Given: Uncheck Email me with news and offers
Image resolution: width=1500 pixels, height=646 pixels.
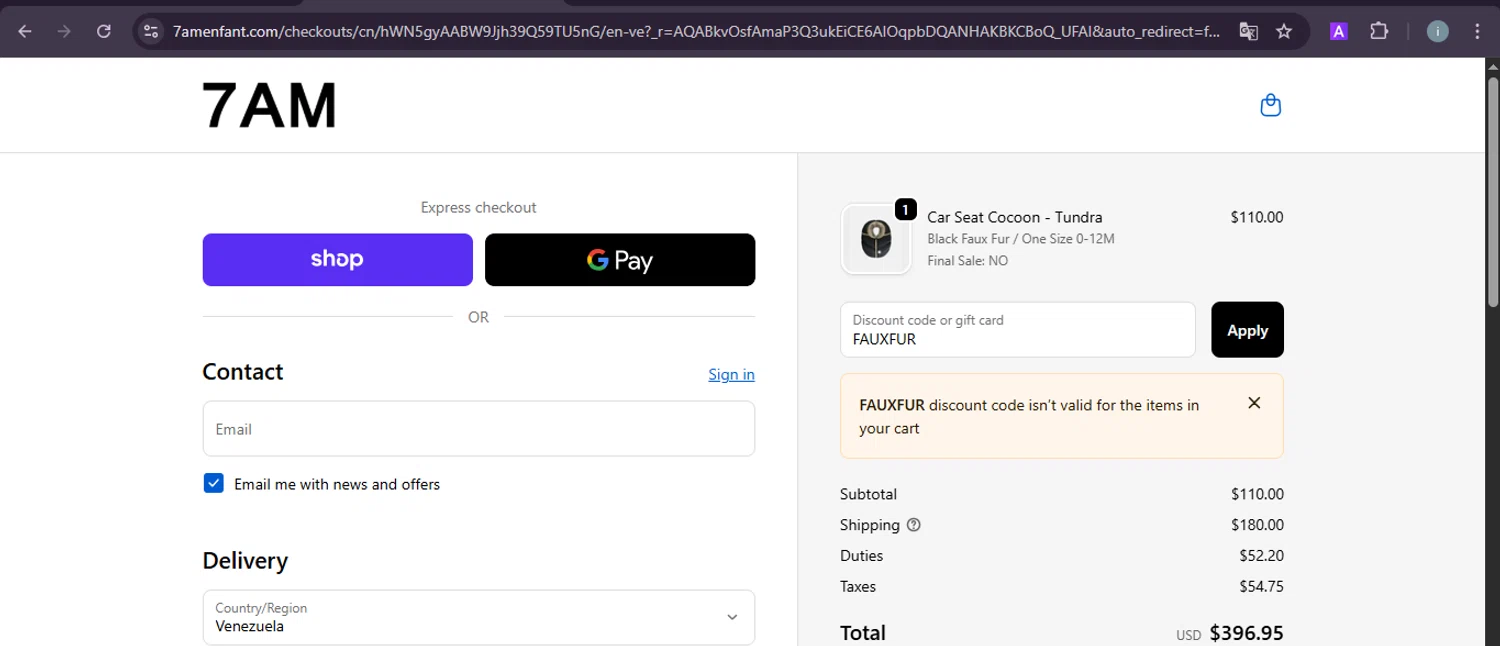Looking at the screenshot, I should click(213, 484).
